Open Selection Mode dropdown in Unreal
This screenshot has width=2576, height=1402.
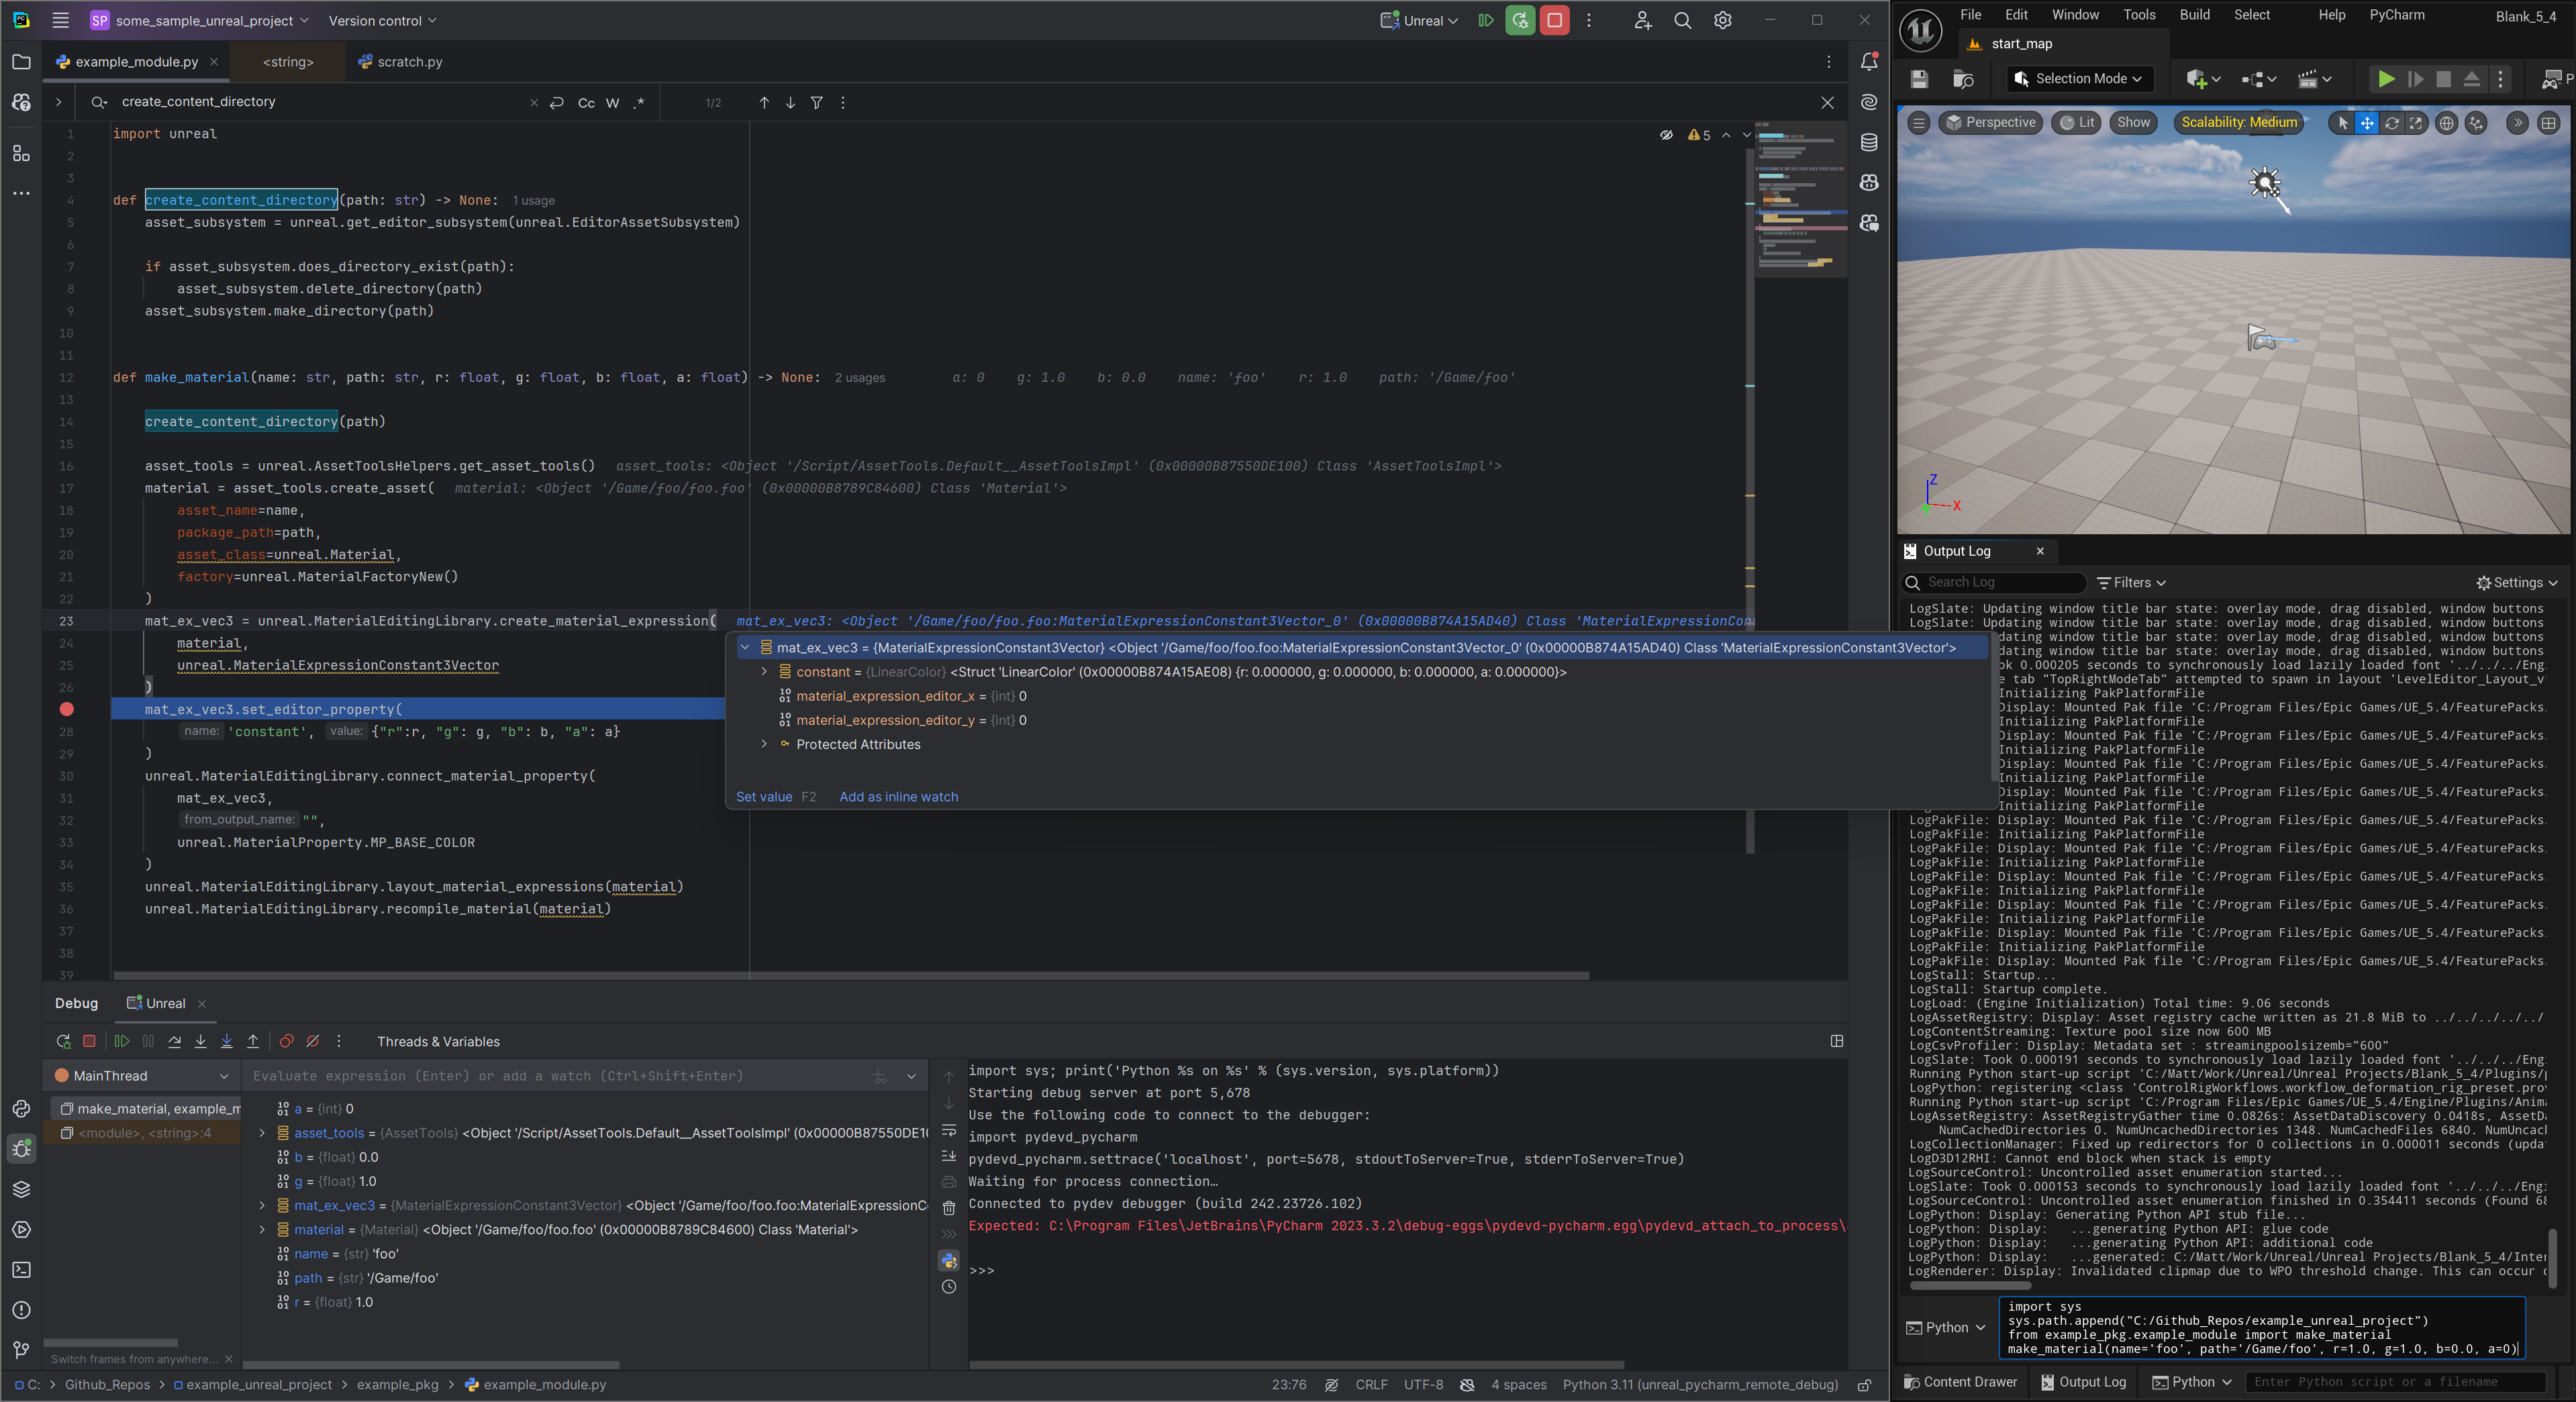pyautogui.click(x=2079, y=79)
